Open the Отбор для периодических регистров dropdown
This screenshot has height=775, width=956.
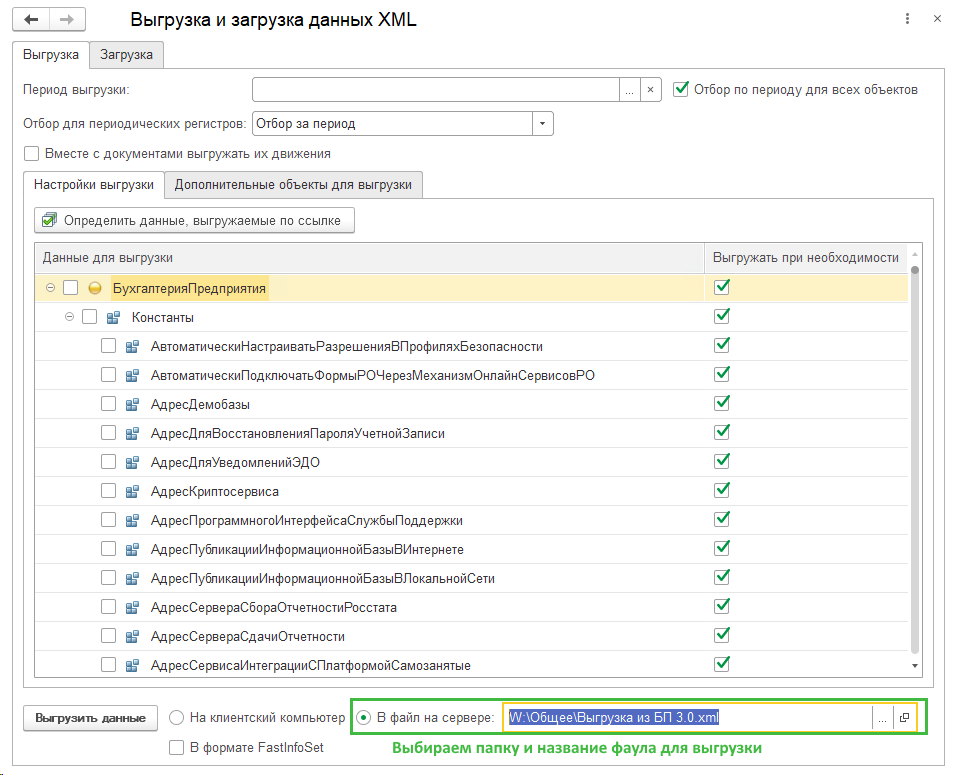point(543,124)
